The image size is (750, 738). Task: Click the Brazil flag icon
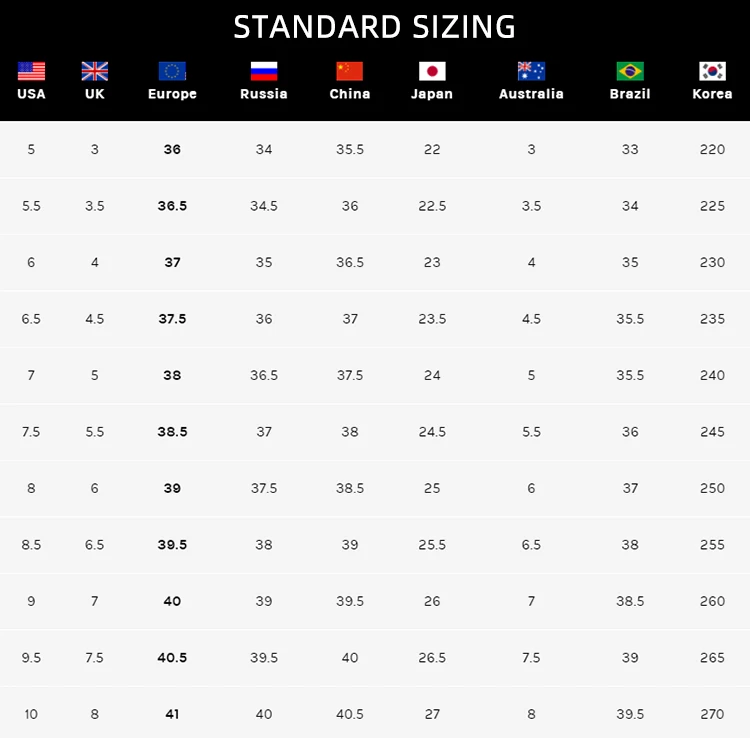pos(630,71)
